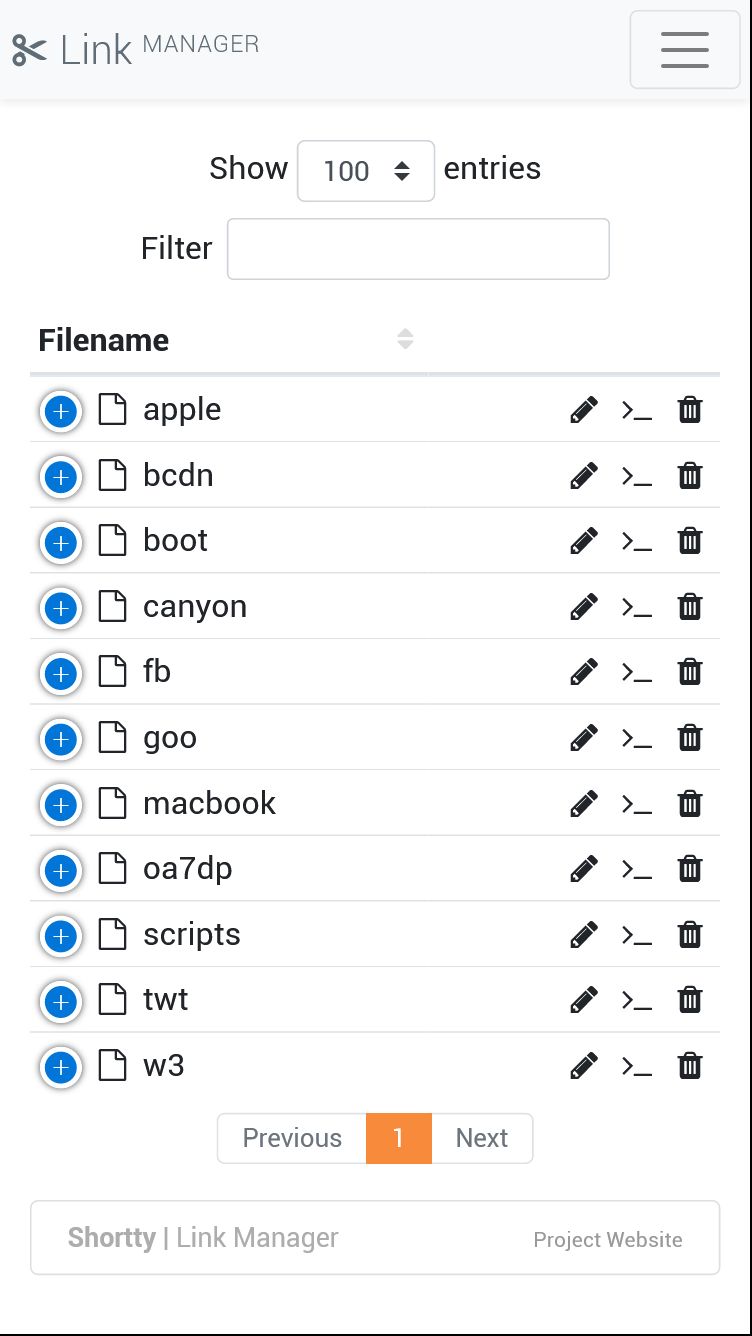This screenshot has width=752, height=1336.
Task: Click the trash icon for canyon
Action: tap(690, 607)
